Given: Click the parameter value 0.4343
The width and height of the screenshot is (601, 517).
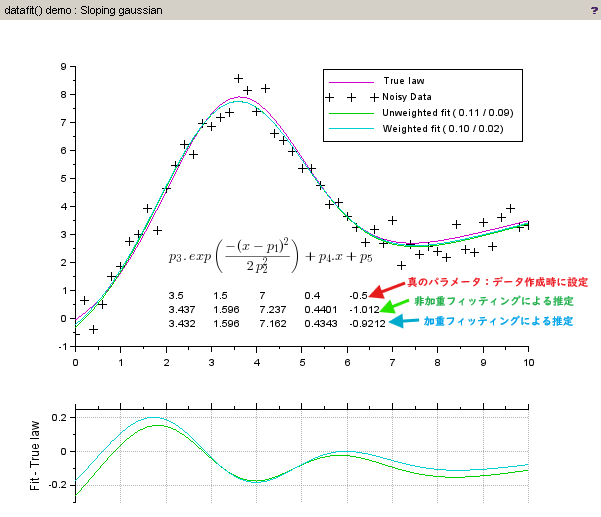Looking at the screenshot, I should (x=319, y=324).
